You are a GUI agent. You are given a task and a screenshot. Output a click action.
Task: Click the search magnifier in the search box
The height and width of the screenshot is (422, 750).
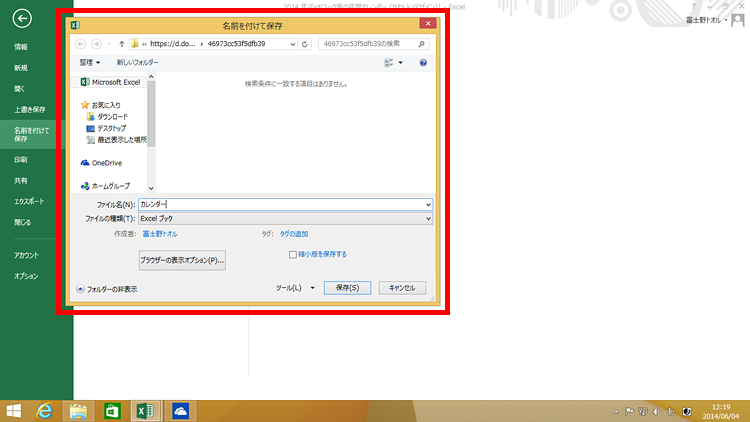tap(427, 44)
